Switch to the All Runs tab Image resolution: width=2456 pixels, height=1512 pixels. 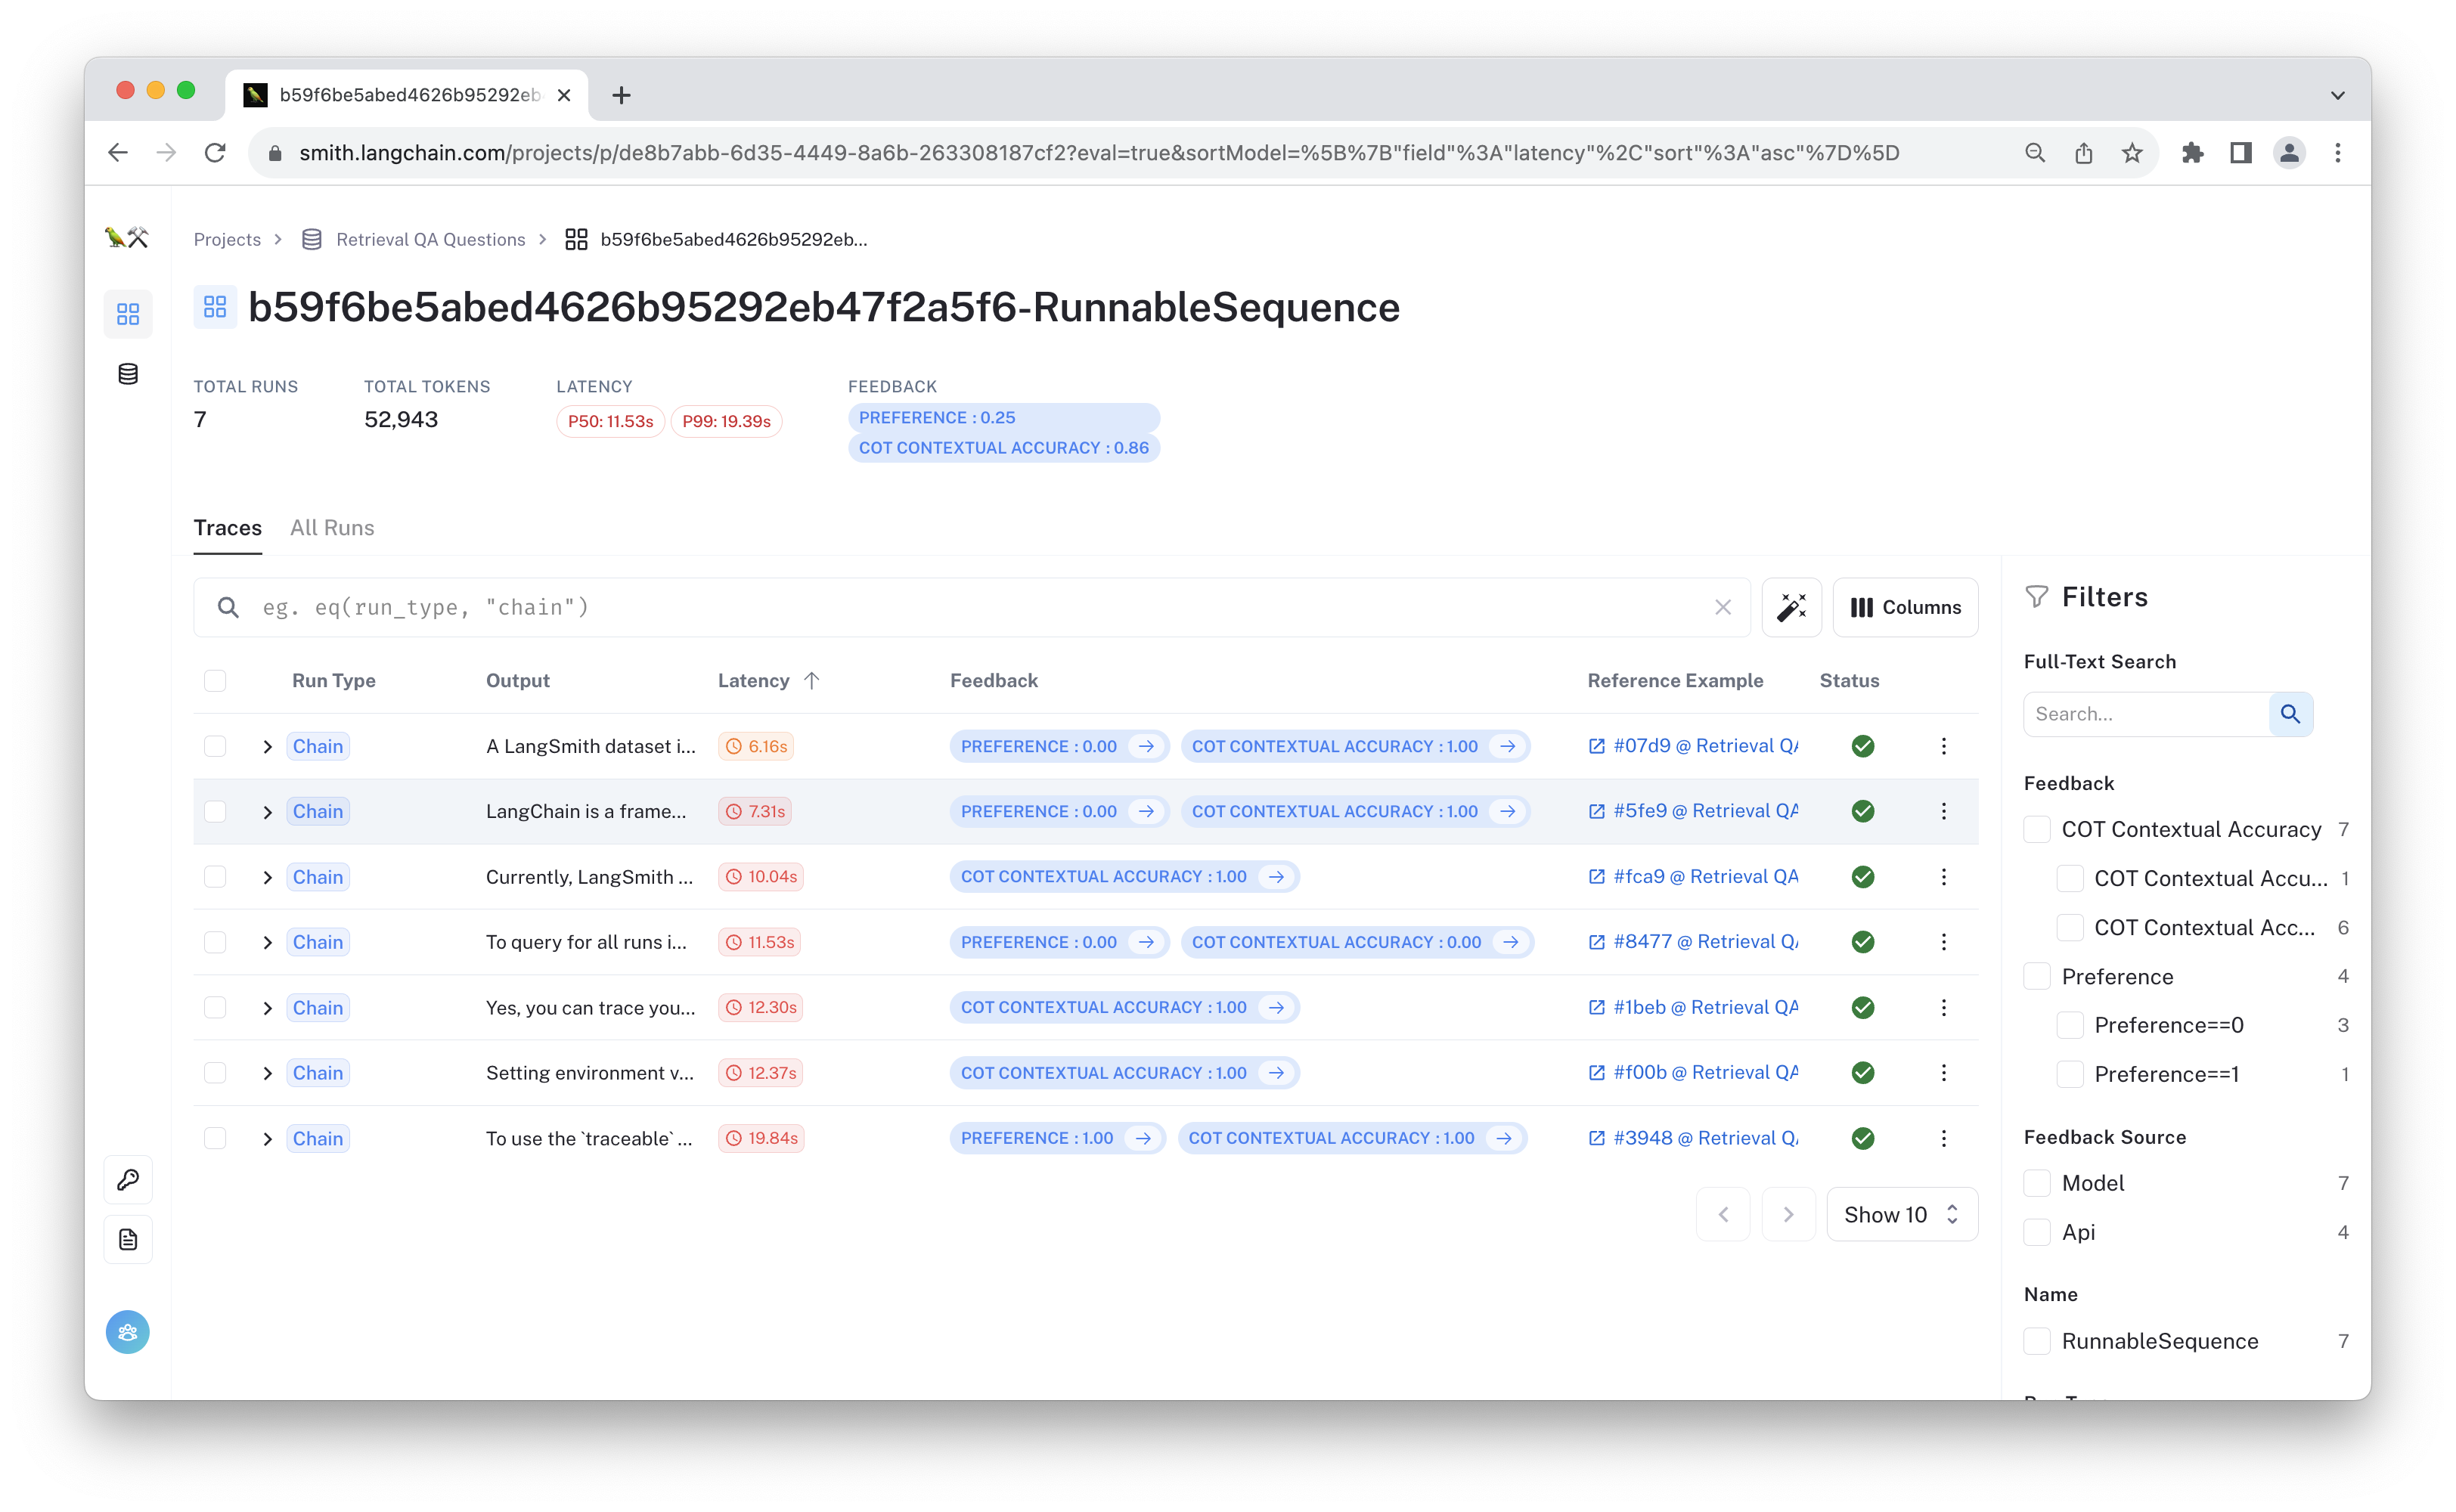(x=332, y=528)
